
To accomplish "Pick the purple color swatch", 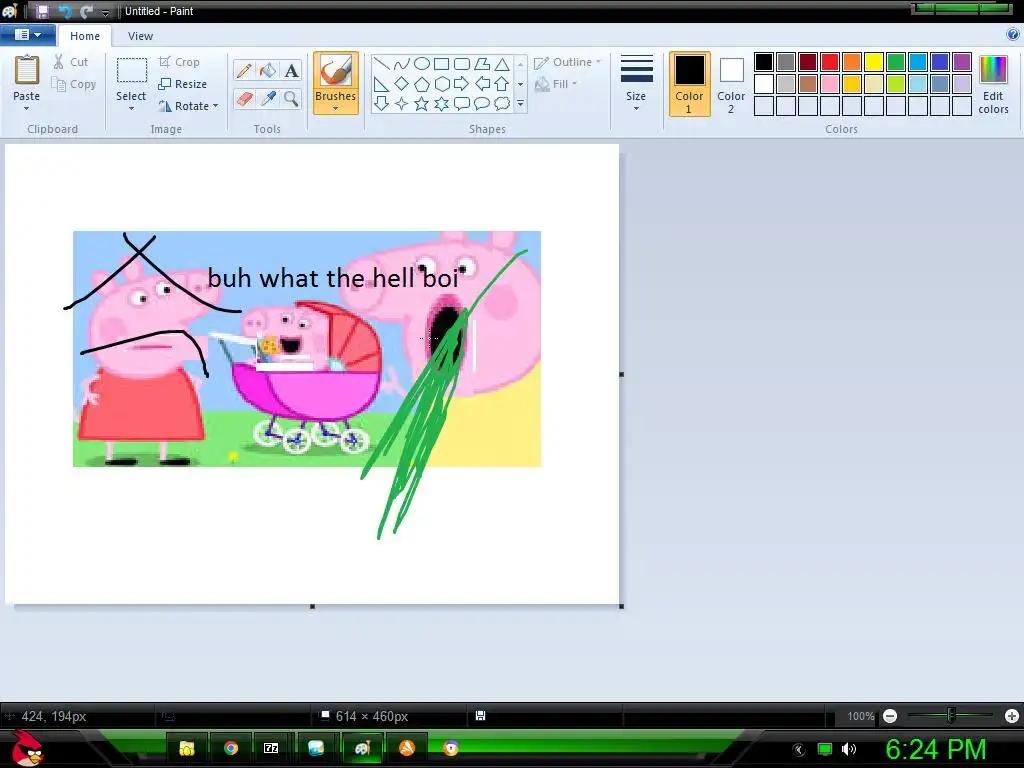I will click(962, 62).
